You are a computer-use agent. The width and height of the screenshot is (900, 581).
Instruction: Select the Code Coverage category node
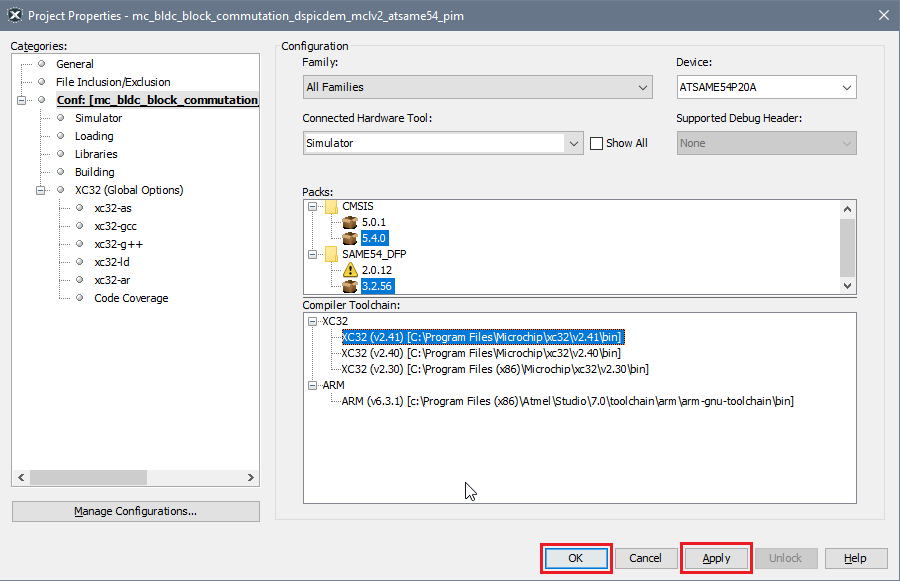(x=131, y=298)
